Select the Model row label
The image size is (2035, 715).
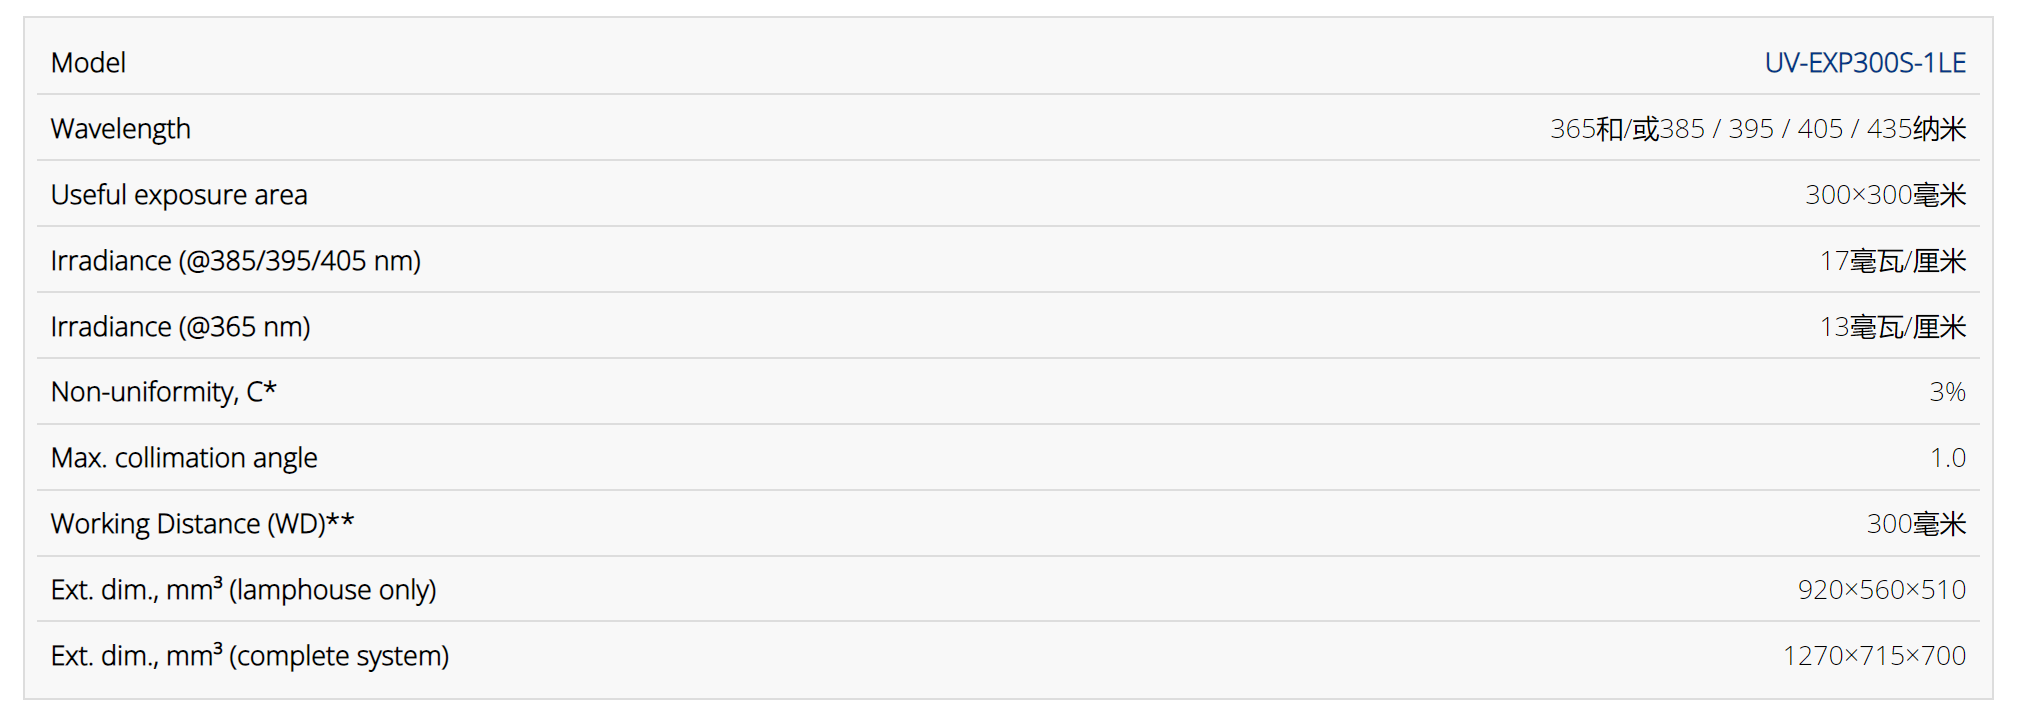pos(88,63)
